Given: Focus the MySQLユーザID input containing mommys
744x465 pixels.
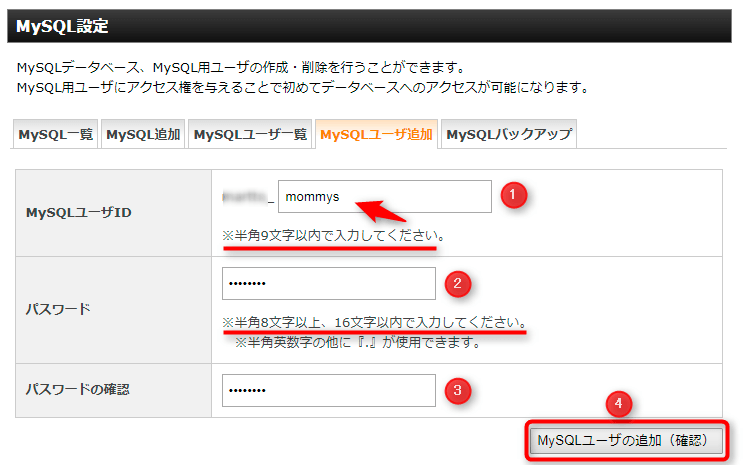Looking at the screenshot, I should click(385, 196).
